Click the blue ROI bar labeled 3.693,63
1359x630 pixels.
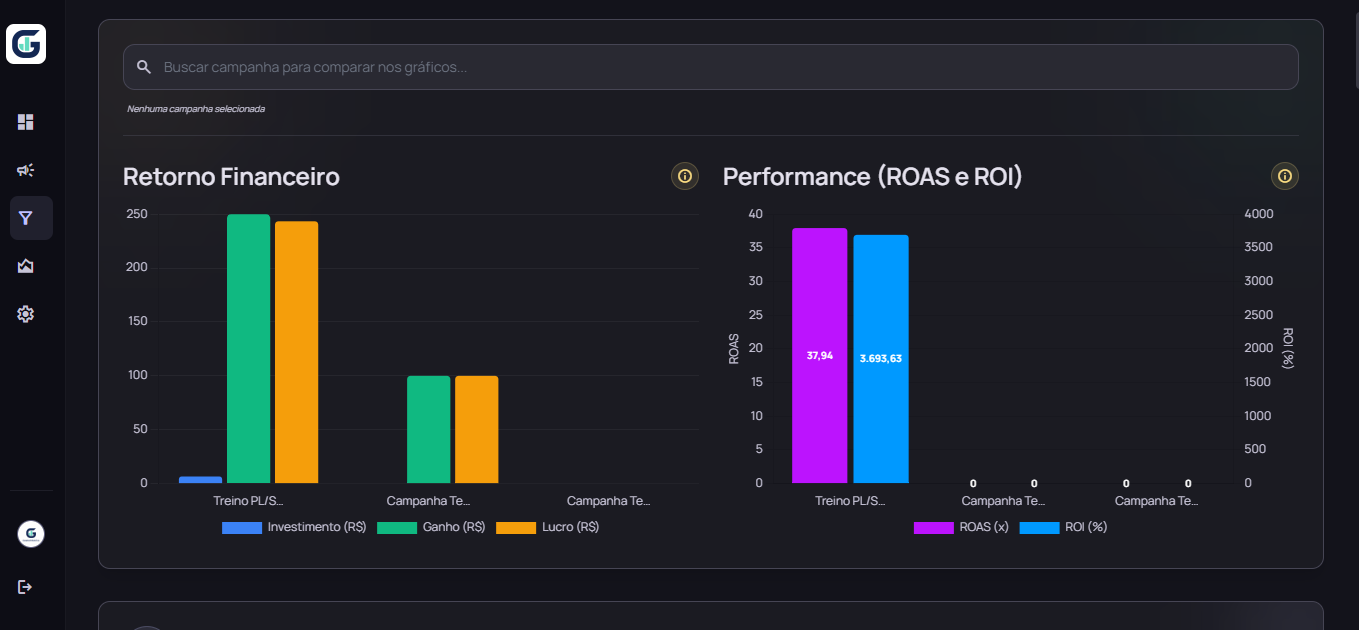pos(880,359)
